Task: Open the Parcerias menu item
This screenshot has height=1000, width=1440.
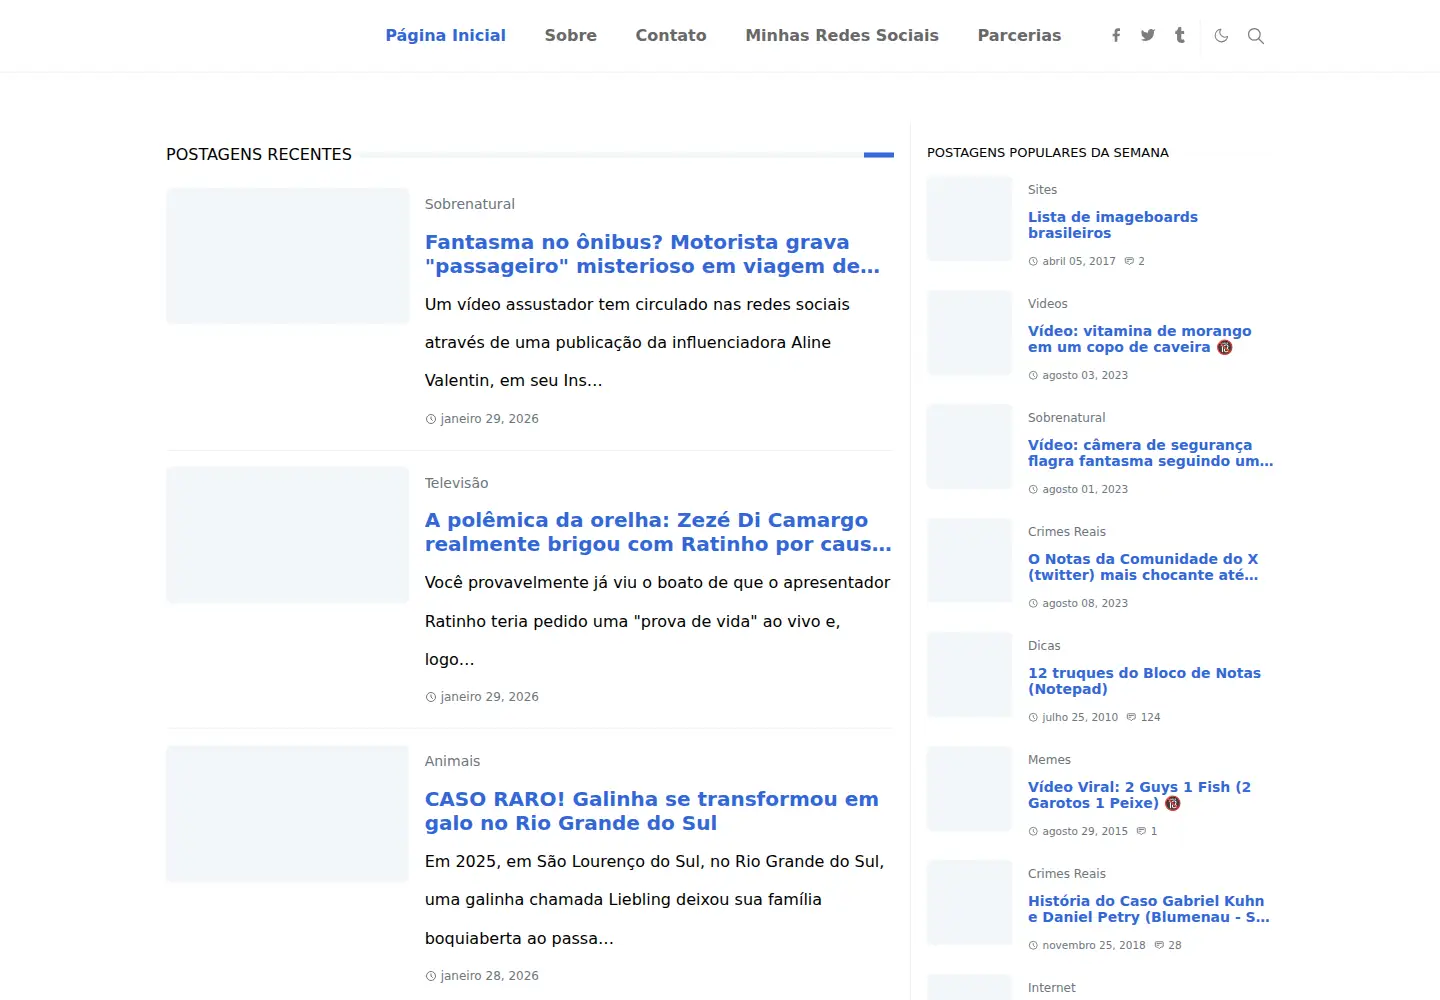Action: click(1019, 36)
